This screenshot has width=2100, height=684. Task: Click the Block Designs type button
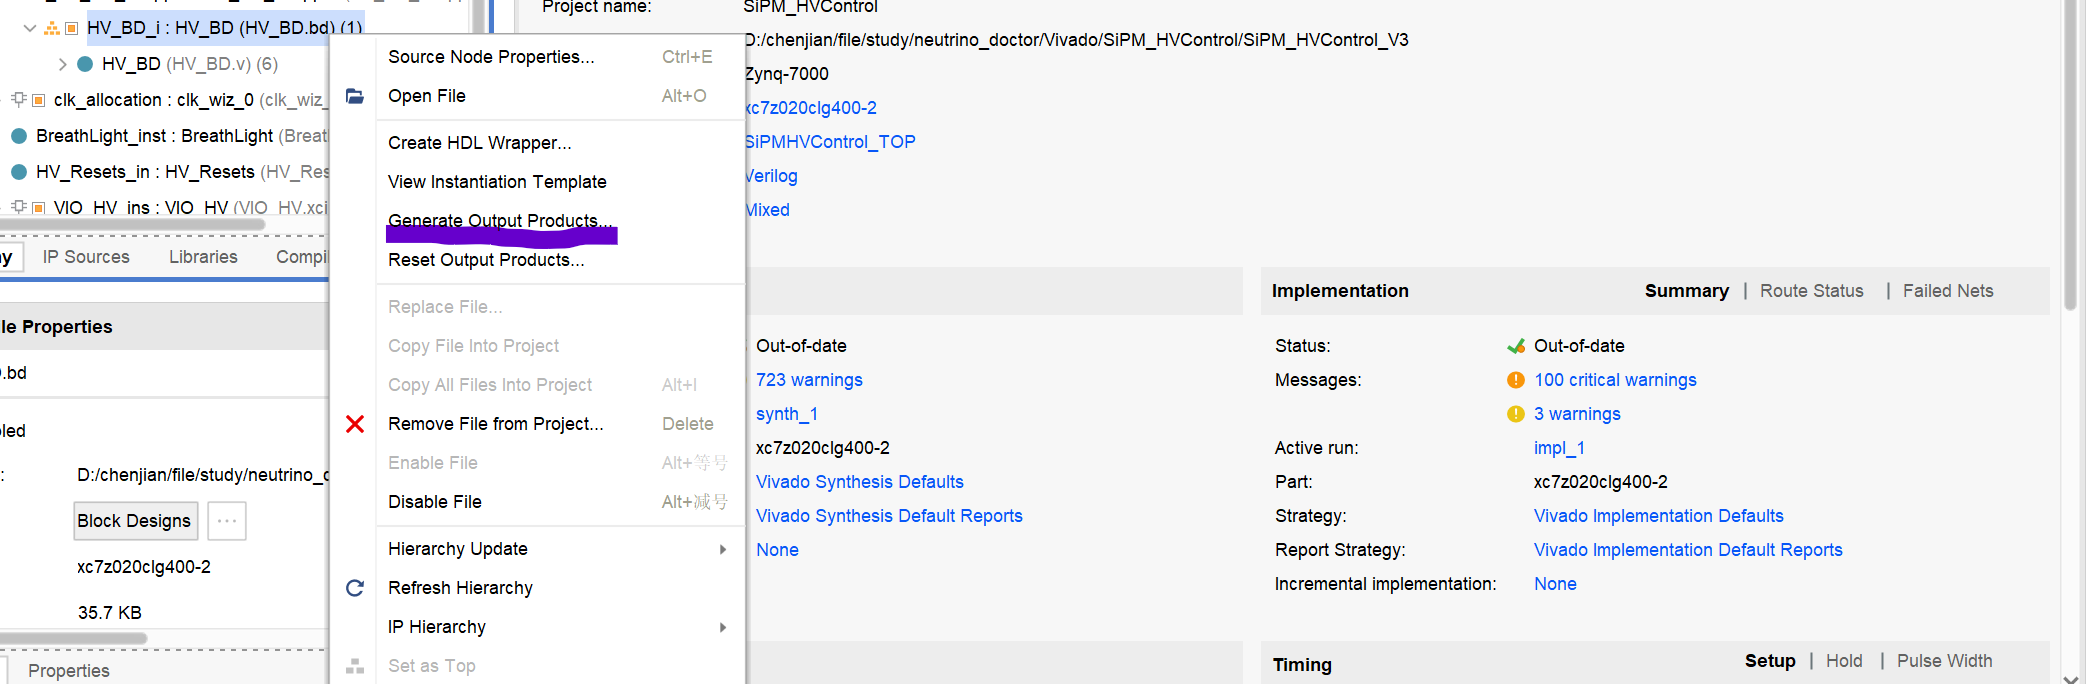click(x=135, y=521)
